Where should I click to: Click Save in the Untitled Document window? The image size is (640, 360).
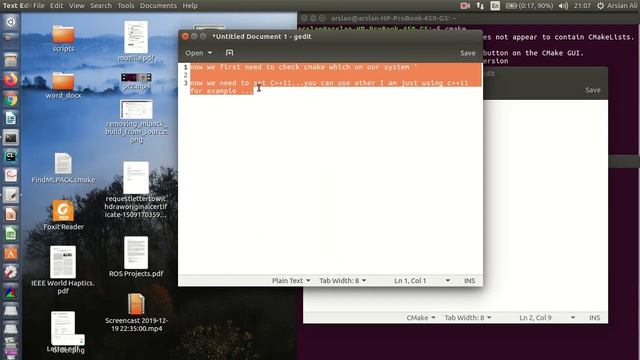tap(468, 53)
